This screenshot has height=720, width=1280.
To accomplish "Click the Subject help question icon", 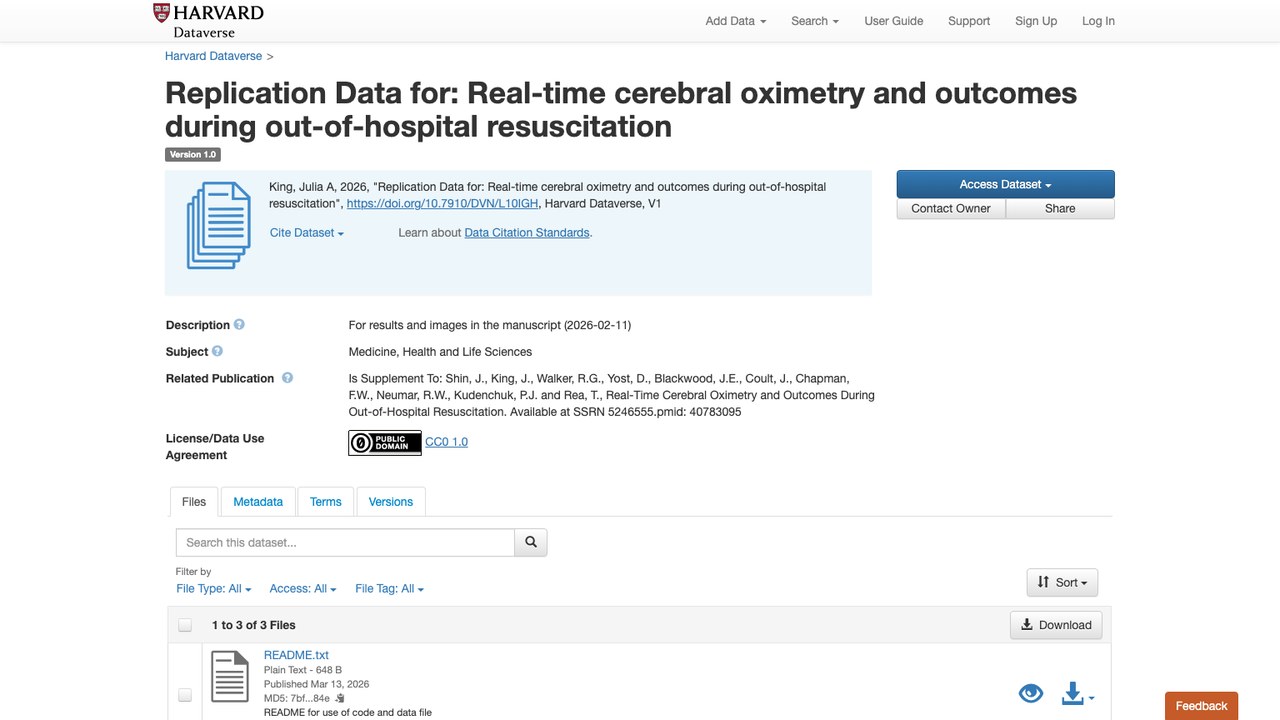I will [x=217, y=352].
